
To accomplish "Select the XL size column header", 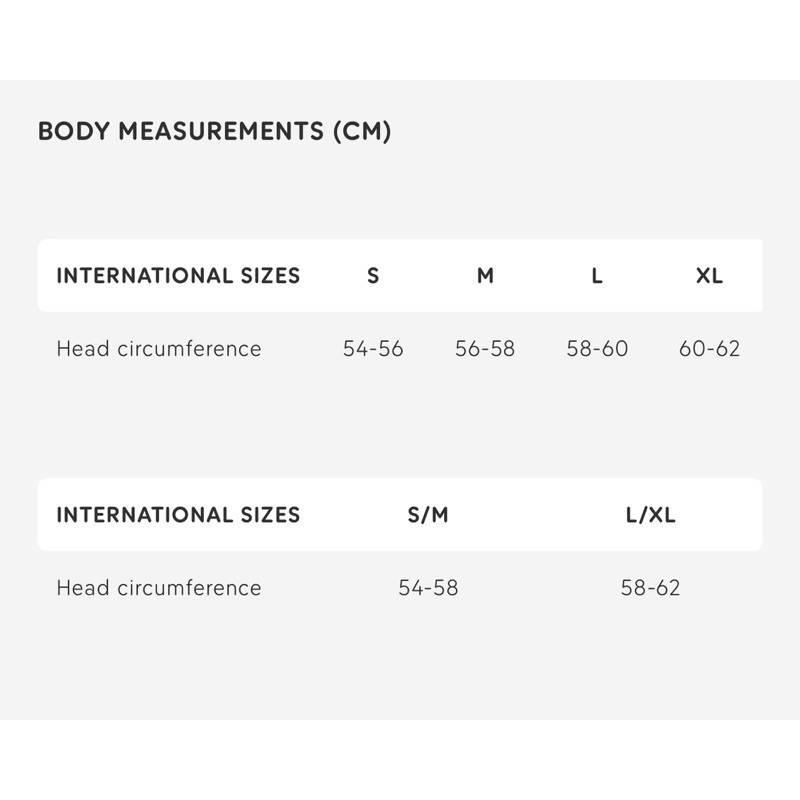I will tap(709, 276).
